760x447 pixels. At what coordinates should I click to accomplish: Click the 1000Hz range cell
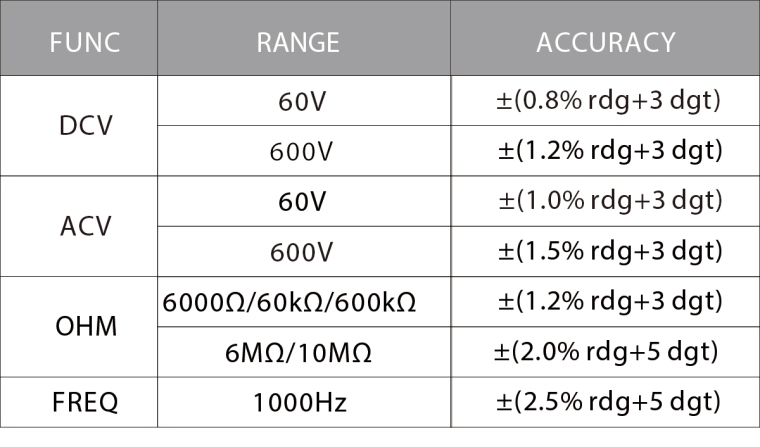click(302, 403)
